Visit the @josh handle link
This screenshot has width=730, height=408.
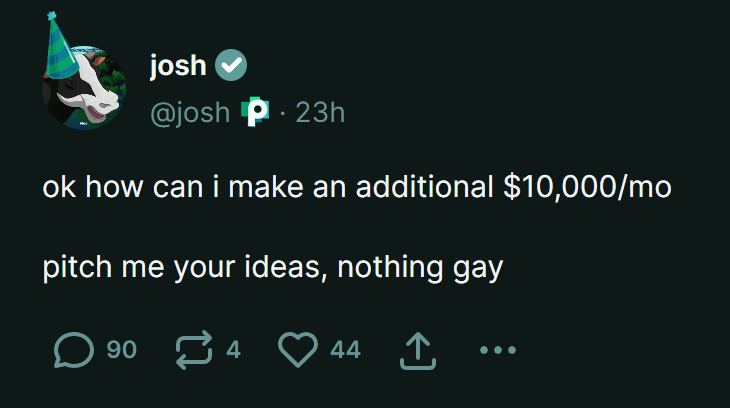click(x=189, y=113)
